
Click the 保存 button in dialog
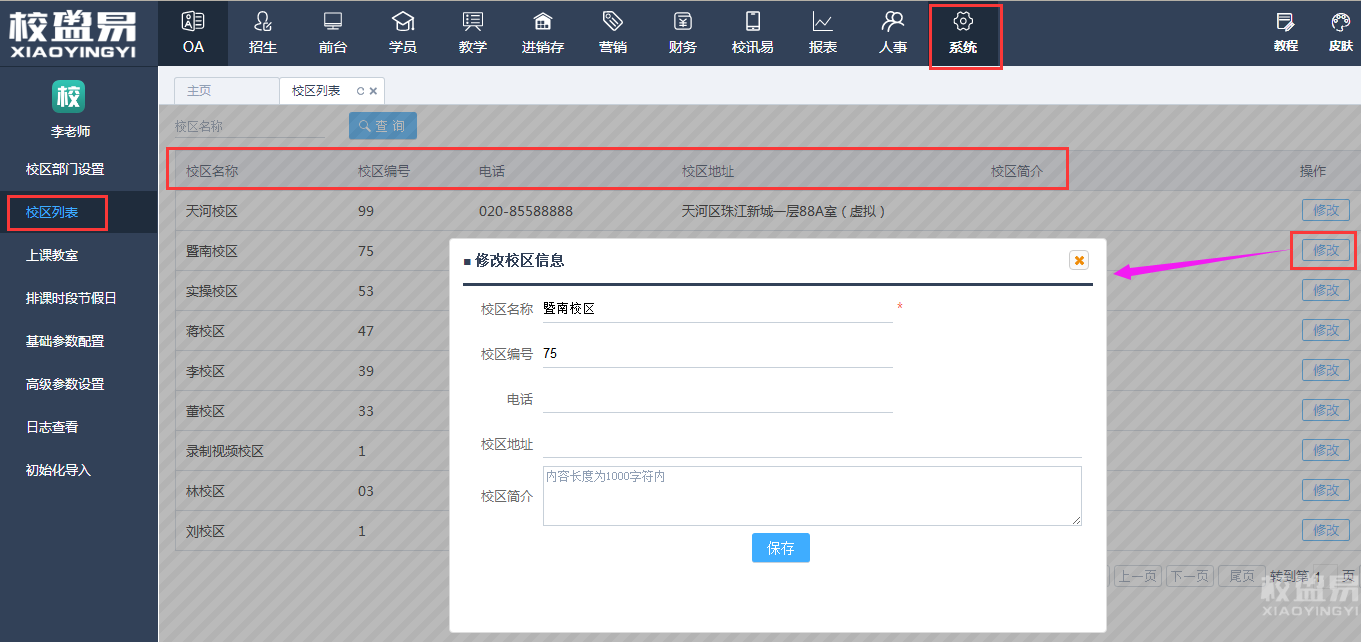780,548
